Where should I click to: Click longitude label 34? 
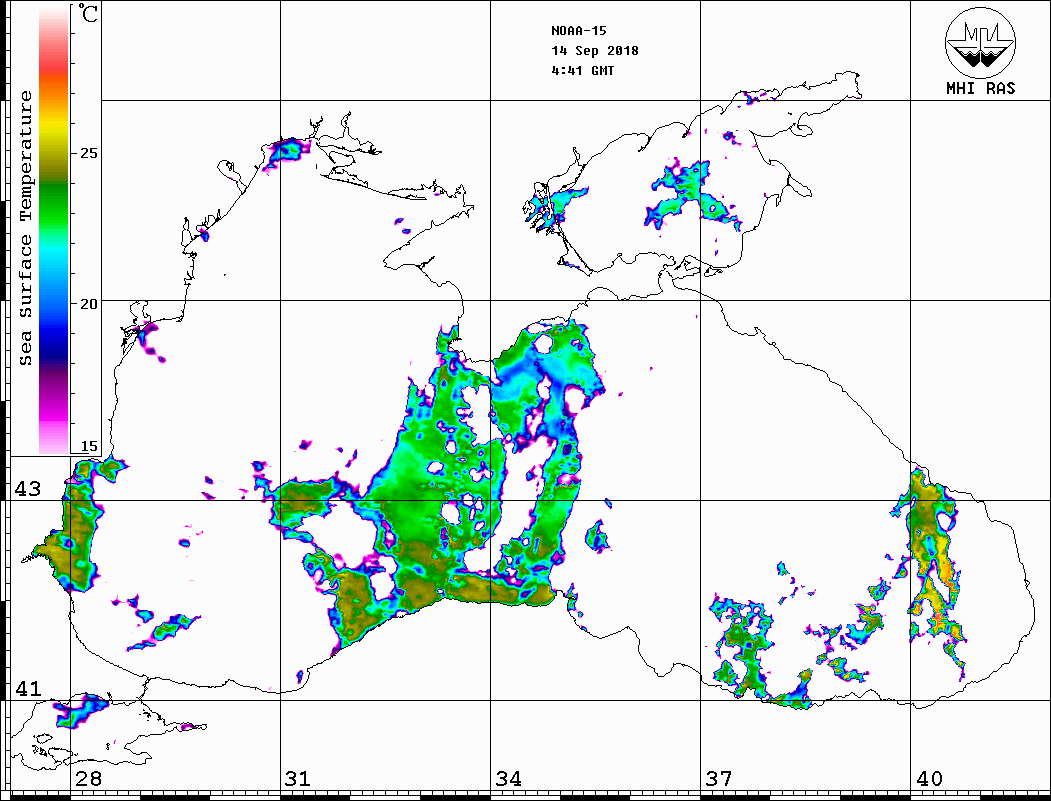(509, 779)
